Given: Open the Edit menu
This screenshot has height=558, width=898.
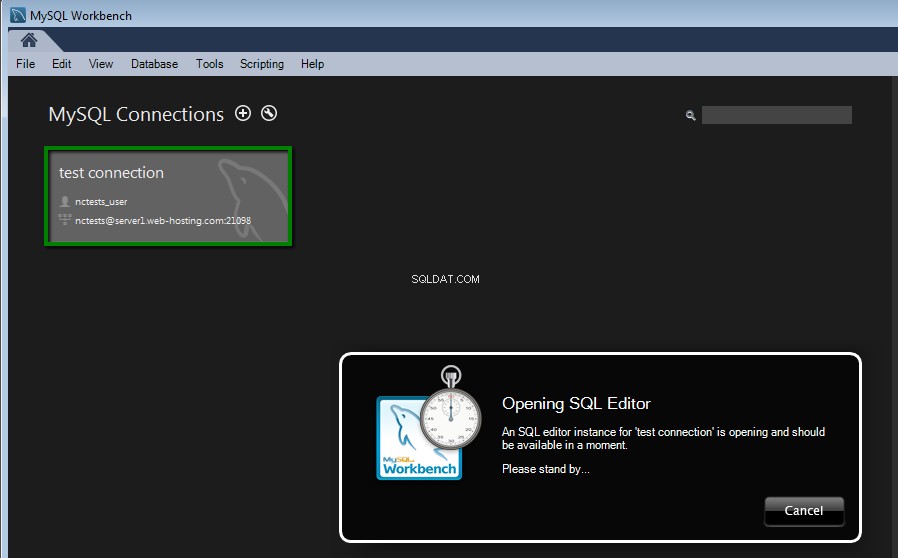Looking at the screenshot, I should click(x=61, y=64).
